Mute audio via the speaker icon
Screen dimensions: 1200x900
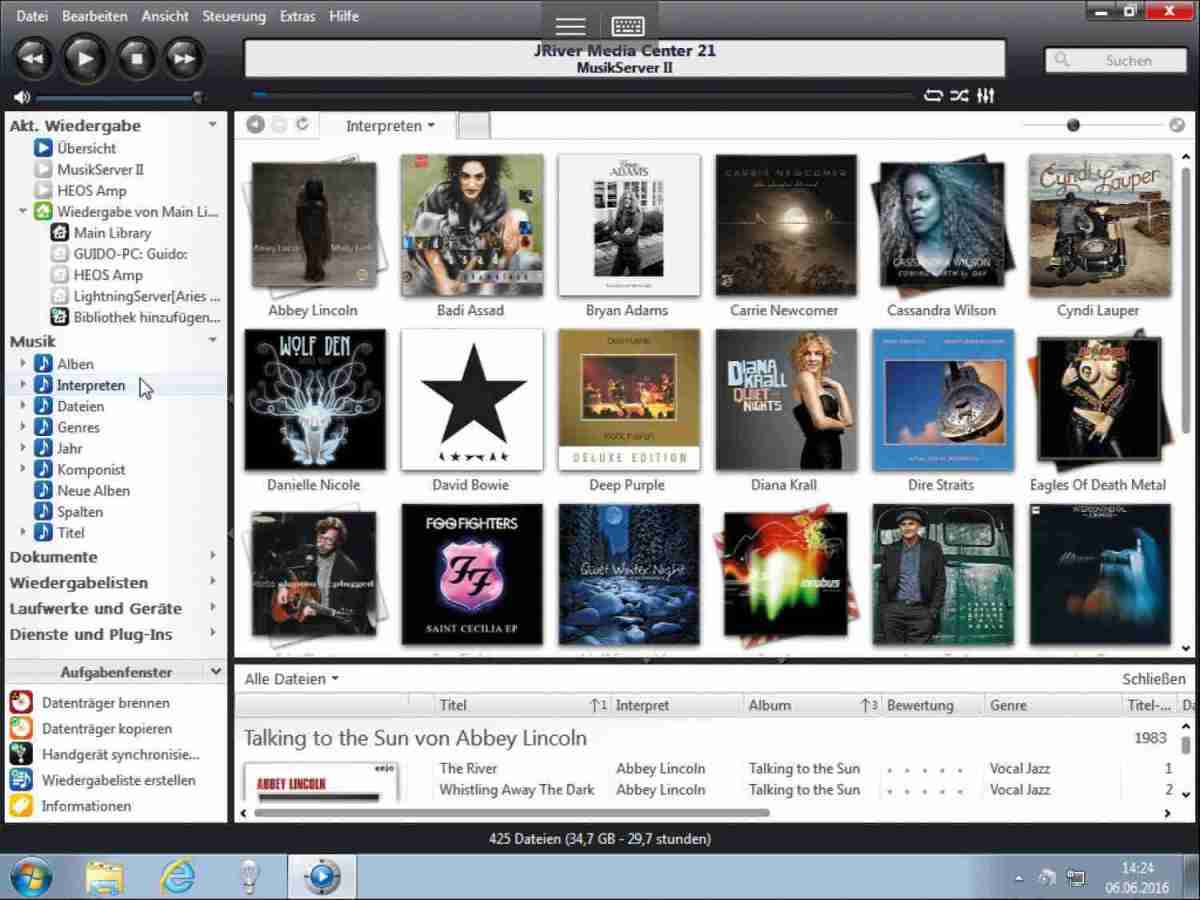[x=22, y=97]
